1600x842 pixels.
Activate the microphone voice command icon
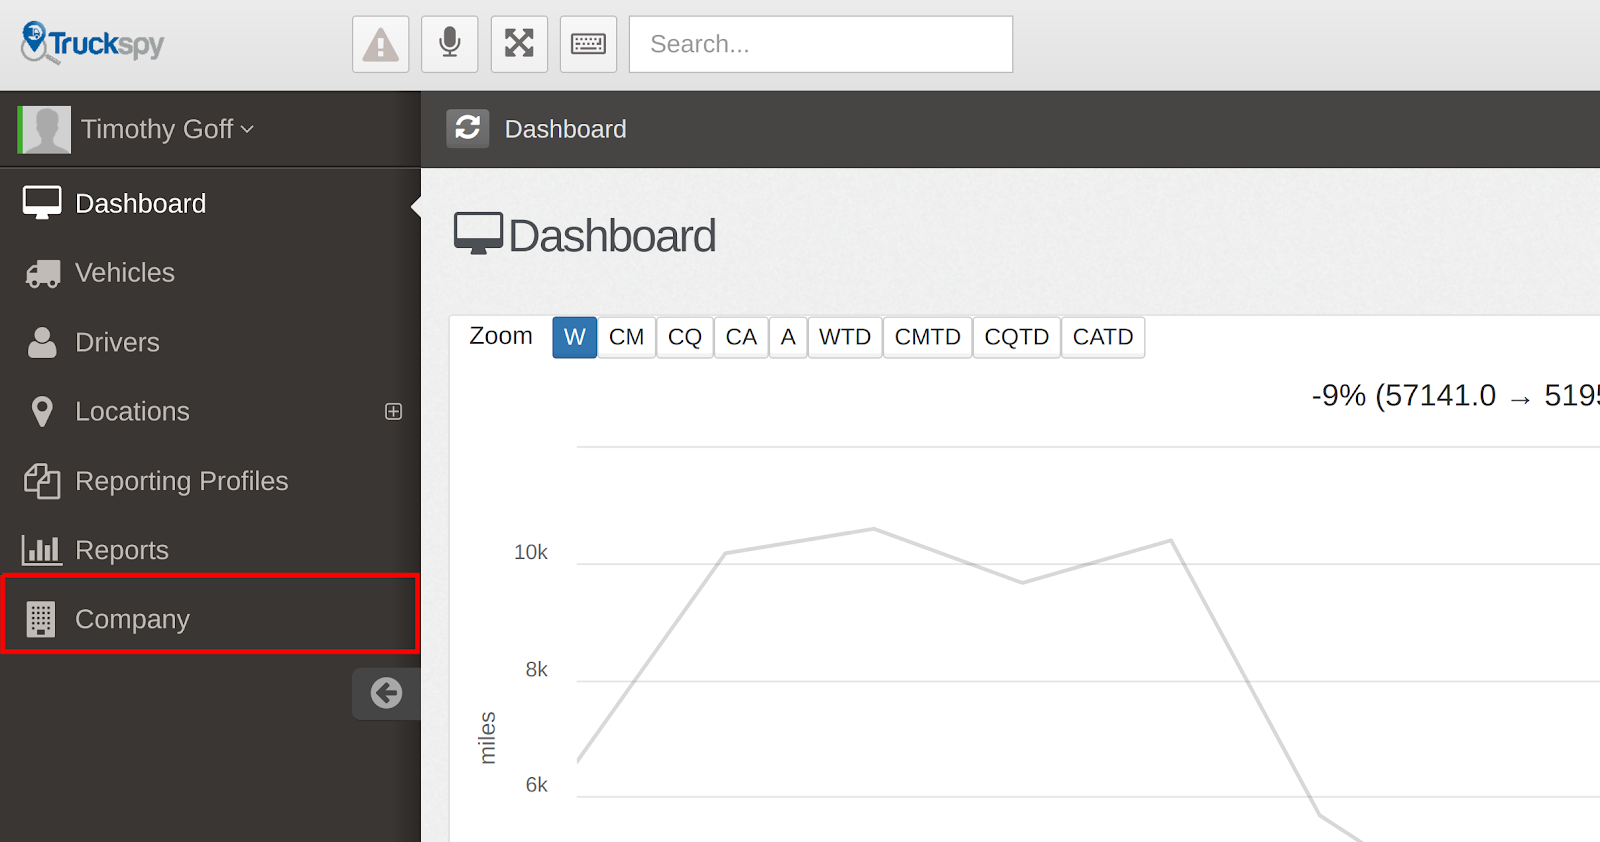[x=450, y=44]
